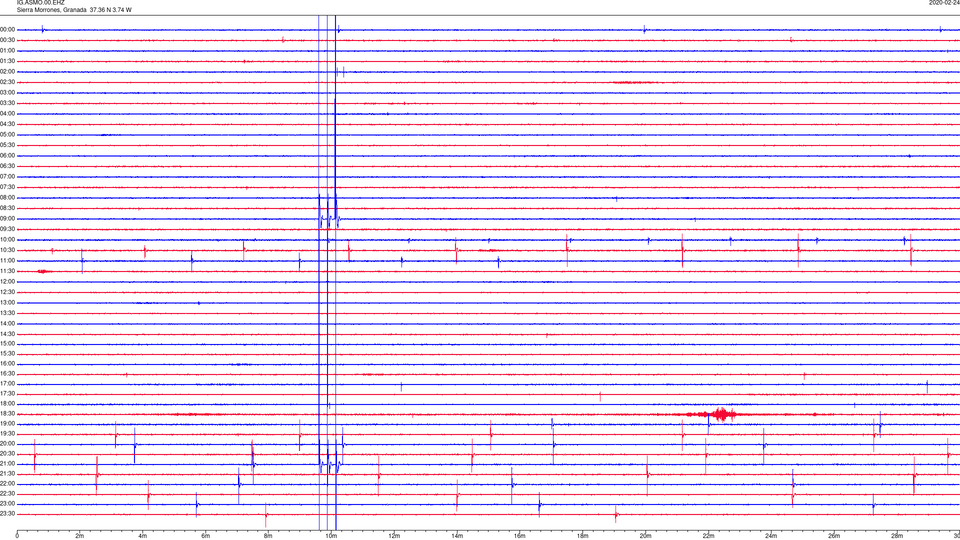Click the 00:30 trace time label
The height and width of the screenshot is (540, 960).
[x=8, y=40]
